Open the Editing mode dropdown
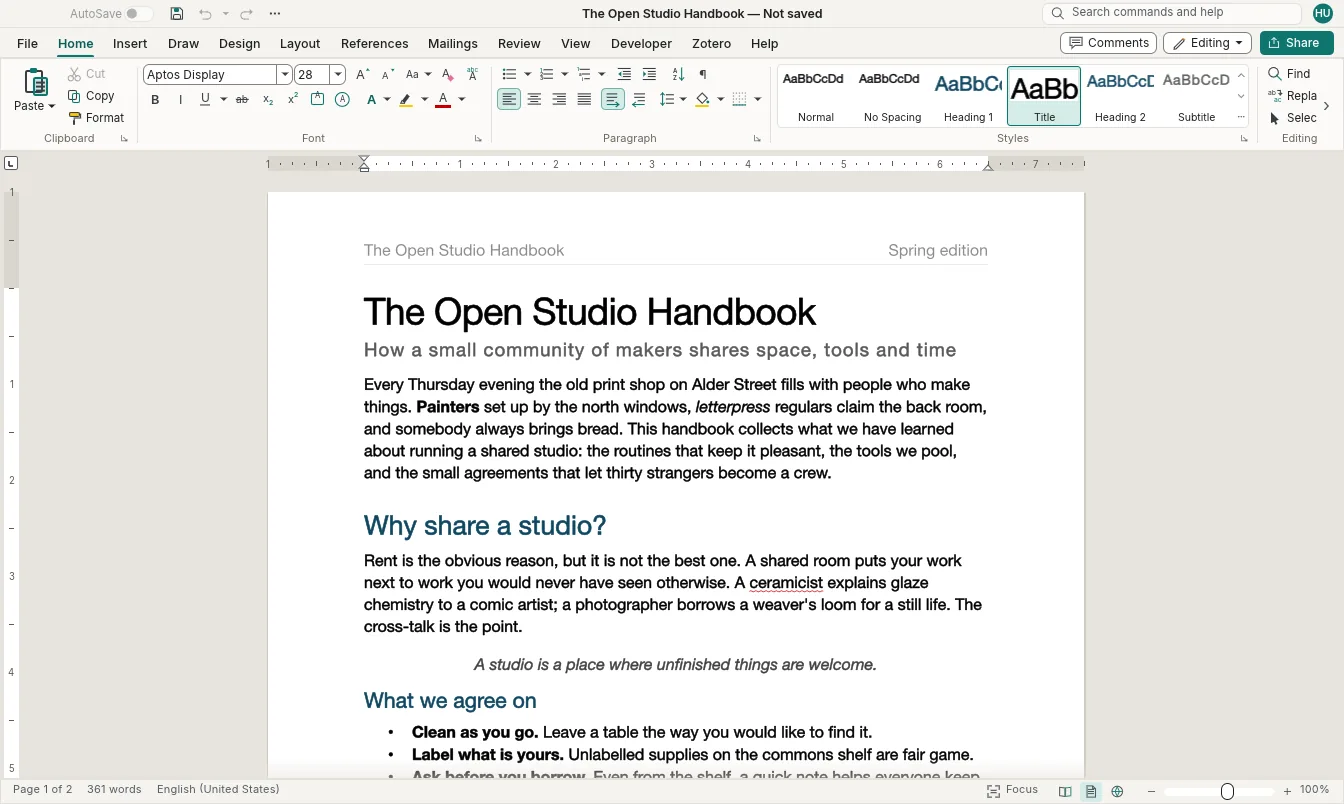The height and width of the screenshot is (804, 1344). [x=1207, y=43]
